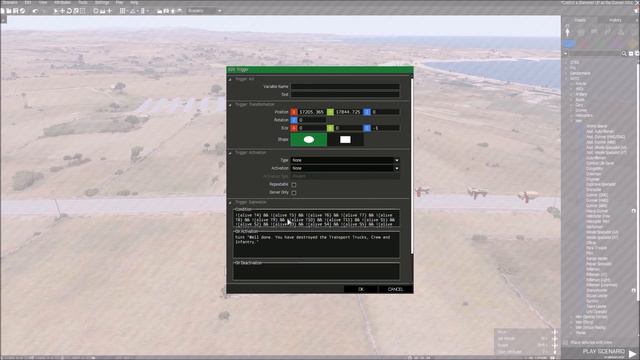Click inside the On Activation code box
This screenshot has width=640, height=360.
[316, 245]
